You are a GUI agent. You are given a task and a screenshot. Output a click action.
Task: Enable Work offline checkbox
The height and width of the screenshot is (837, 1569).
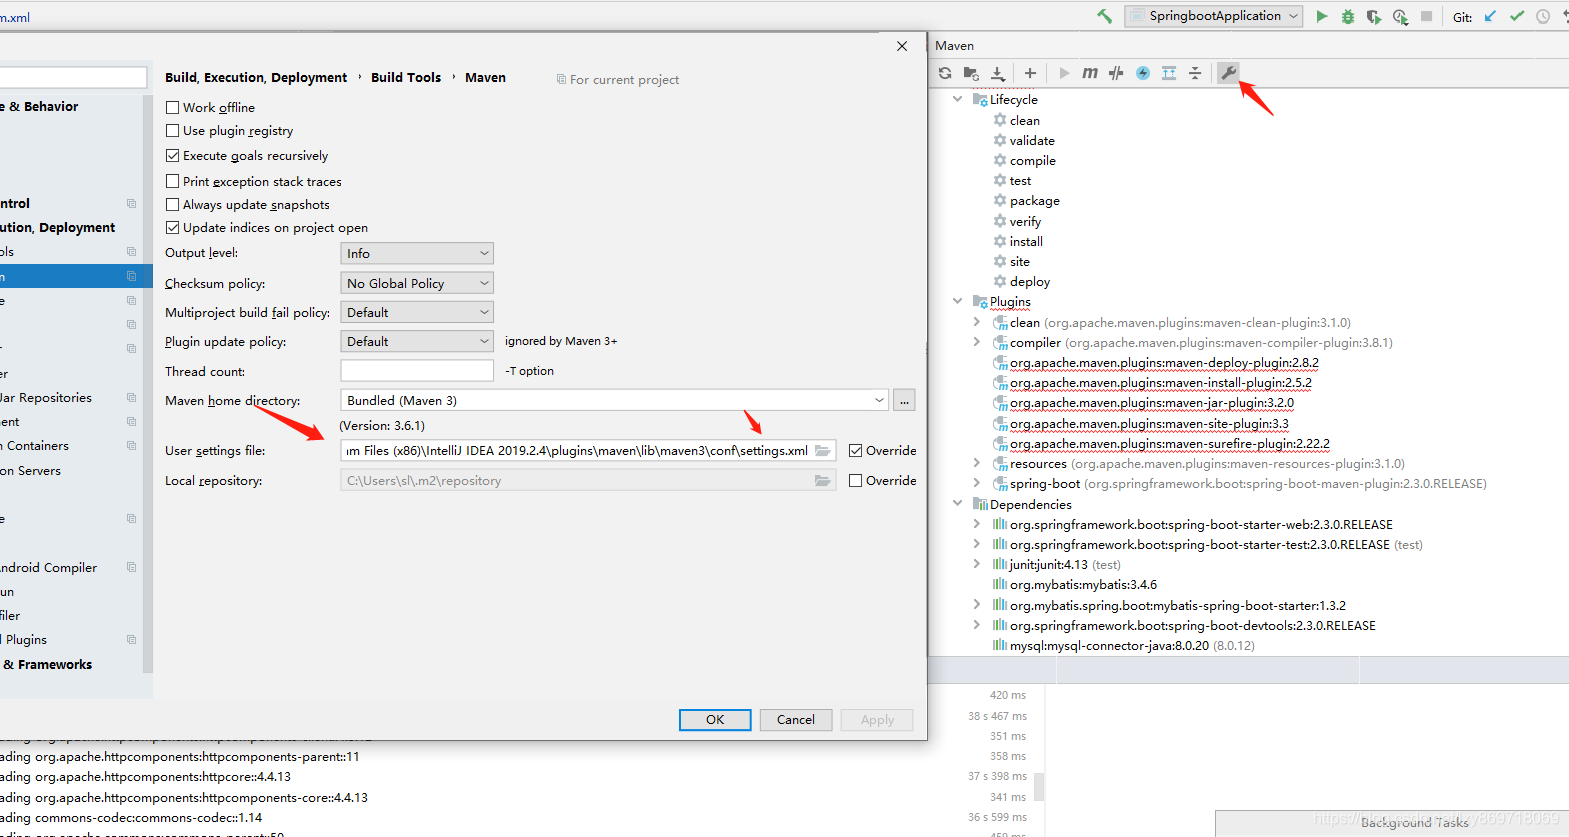click(x=172, y=107)
